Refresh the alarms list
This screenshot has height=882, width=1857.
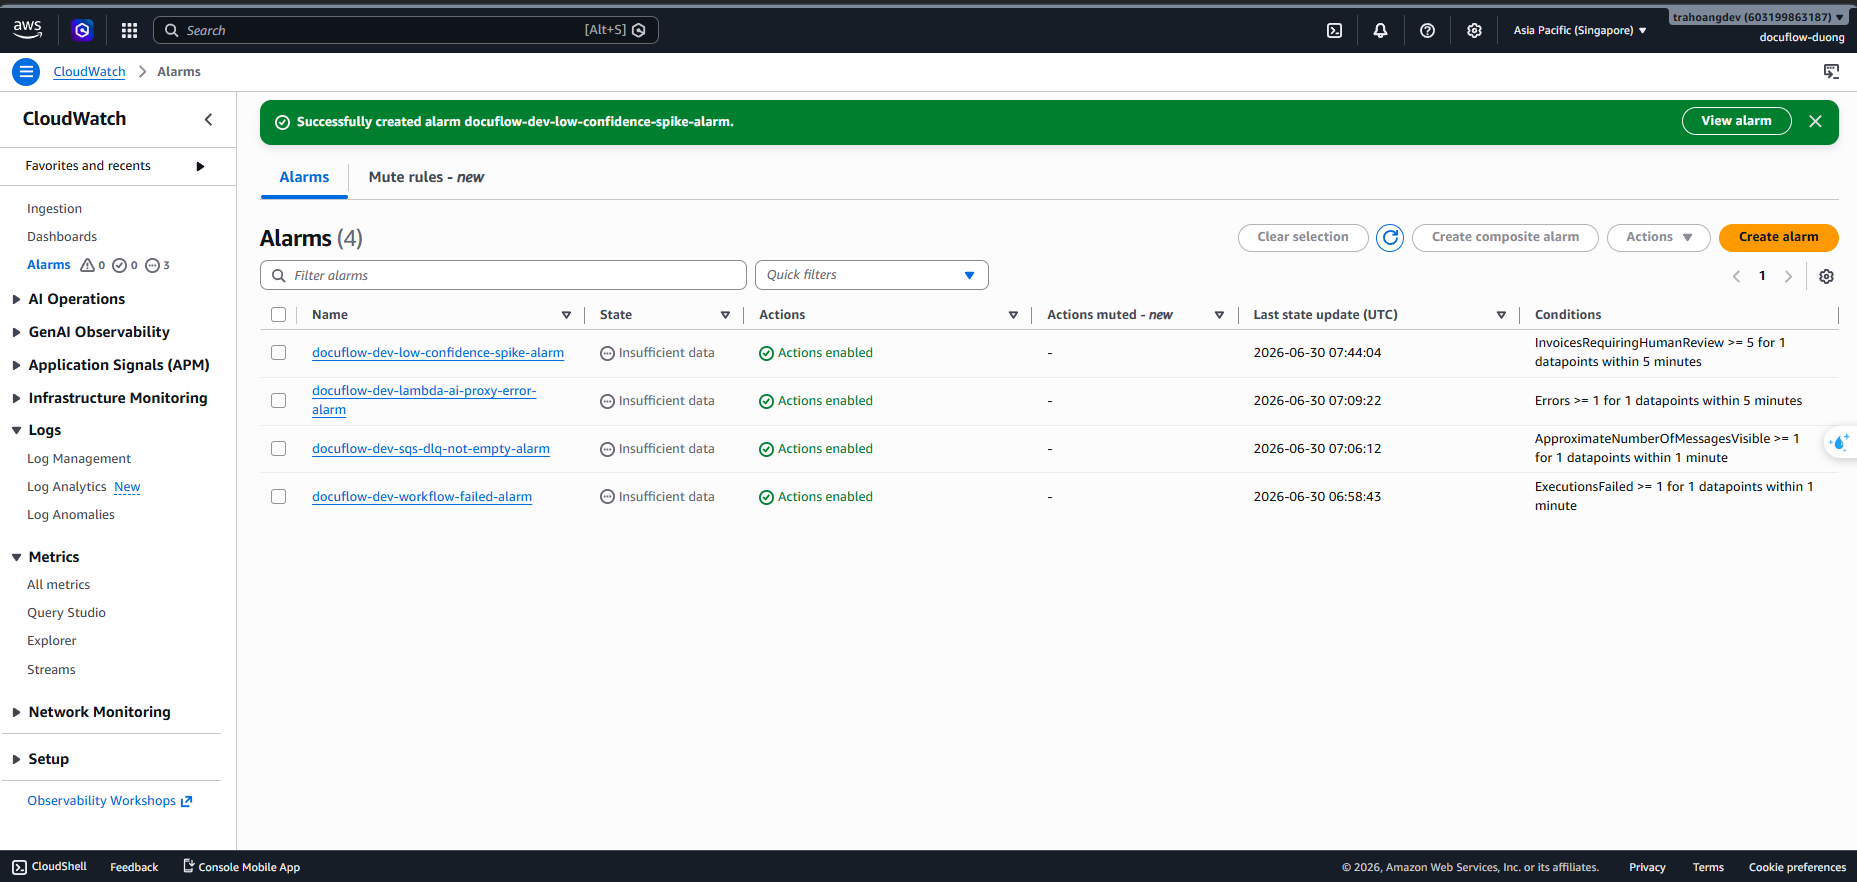(x=1390, y=237)
